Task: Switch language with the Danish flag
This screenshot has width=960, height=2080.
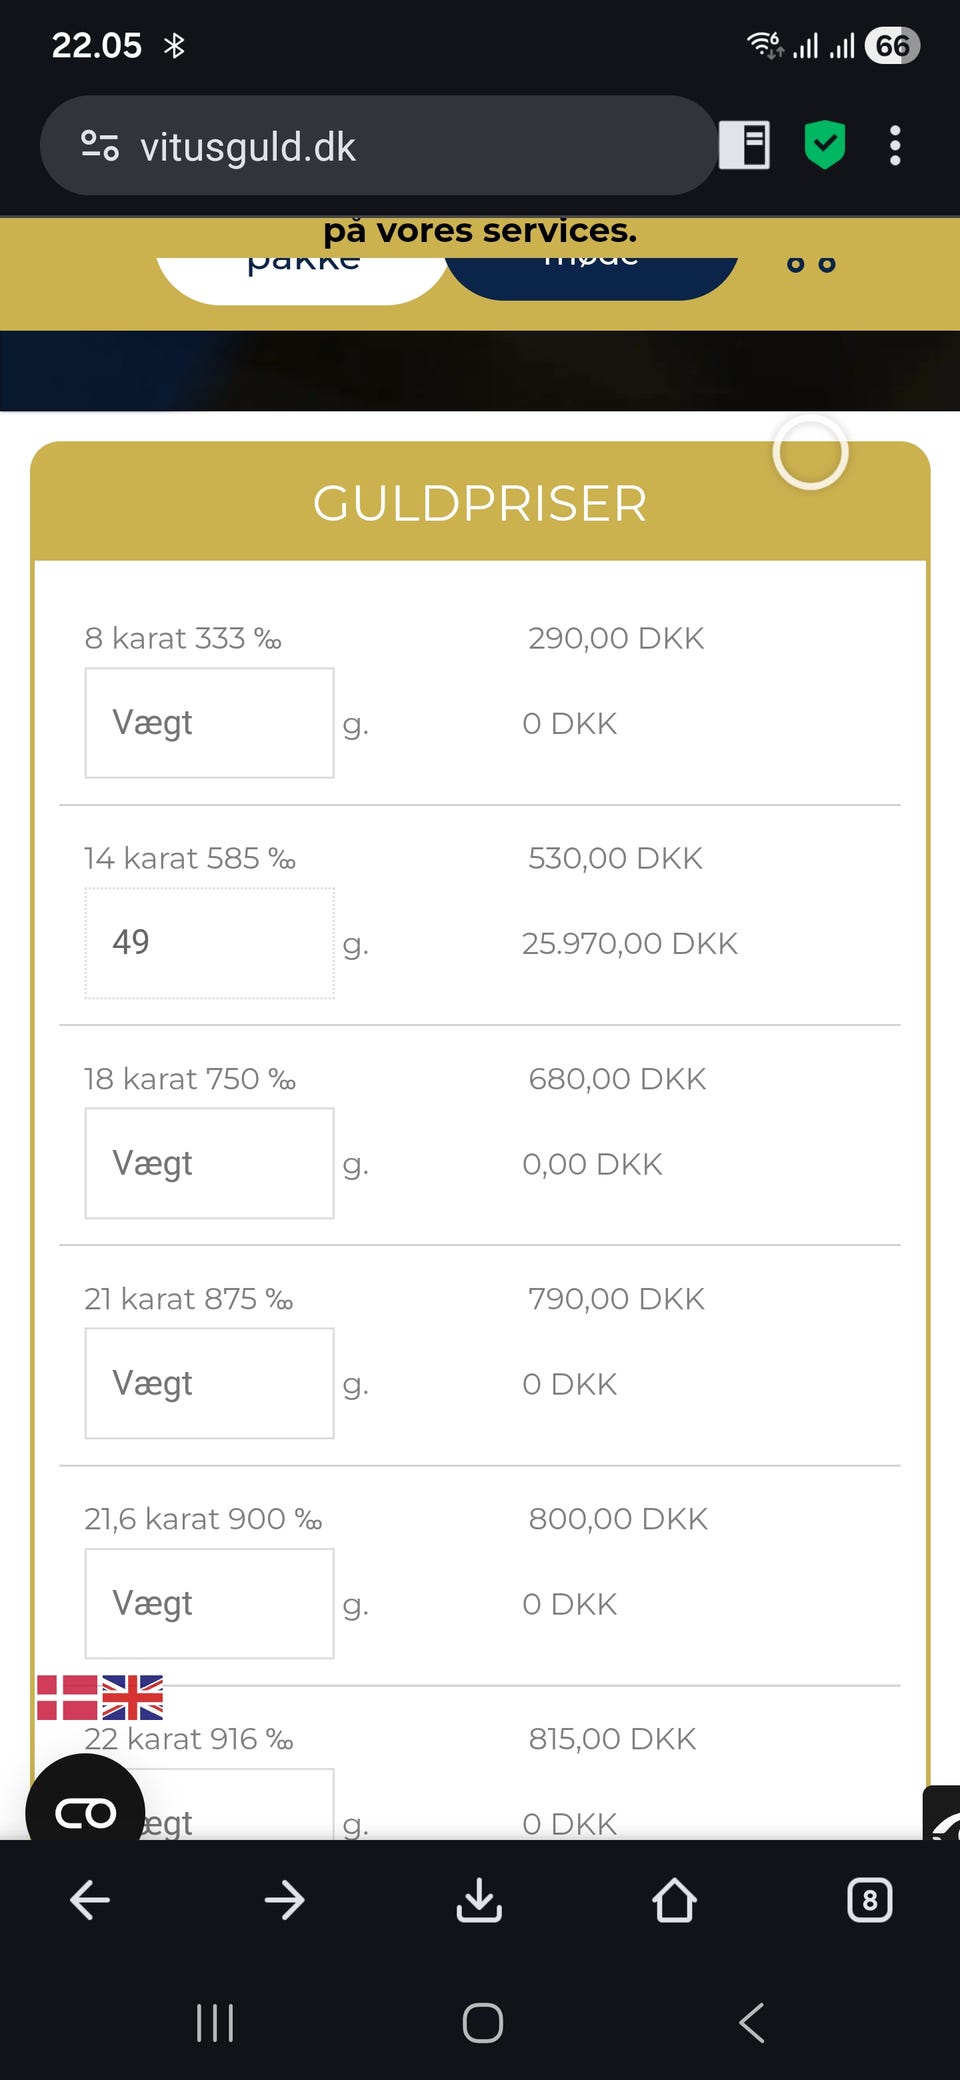Action: (x=67, y=1697)
